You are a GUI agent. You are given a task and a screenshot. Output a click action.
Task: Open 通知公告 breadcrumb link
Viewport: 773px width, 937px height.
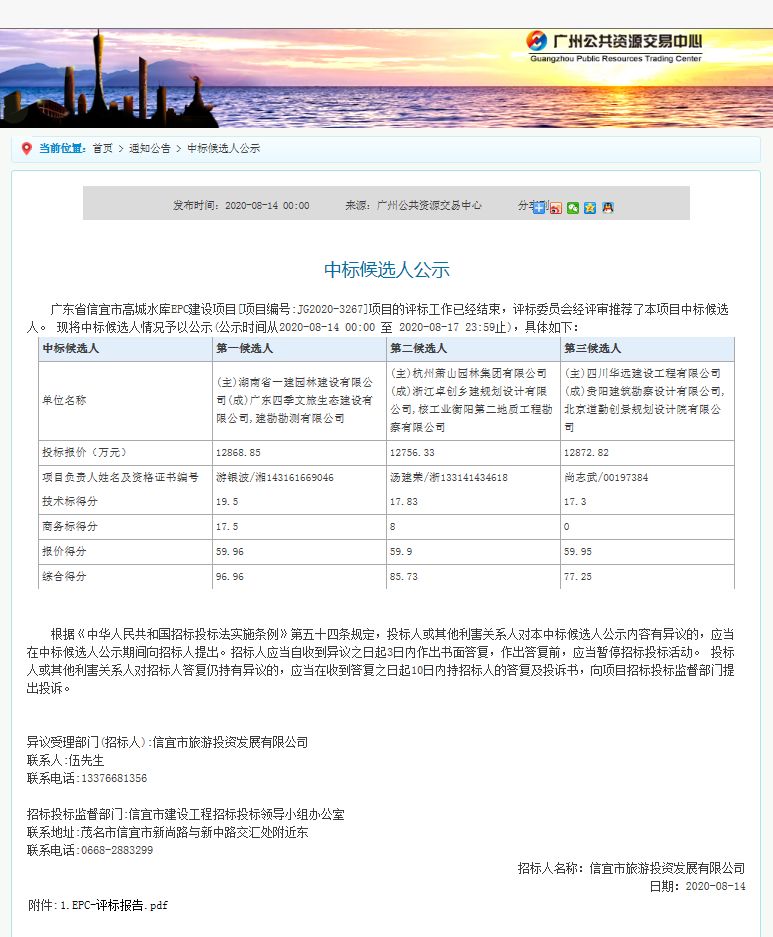(x=149, y=148)
